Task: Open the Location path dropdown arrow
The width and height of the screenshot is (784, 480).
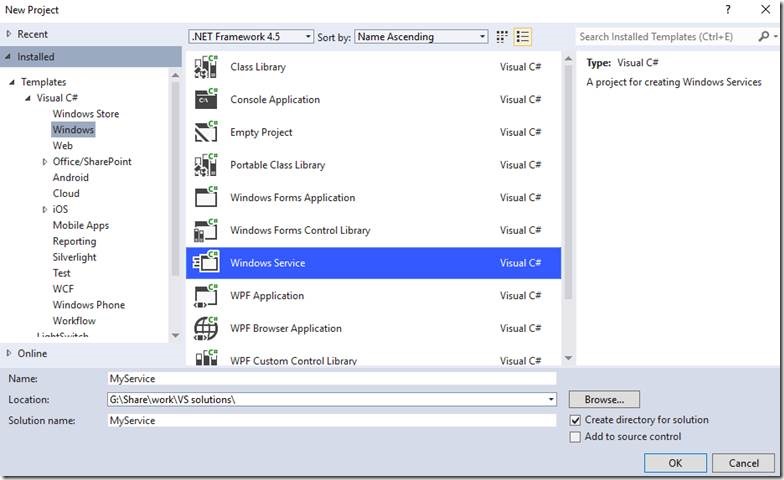Action: tap(550, 400)
